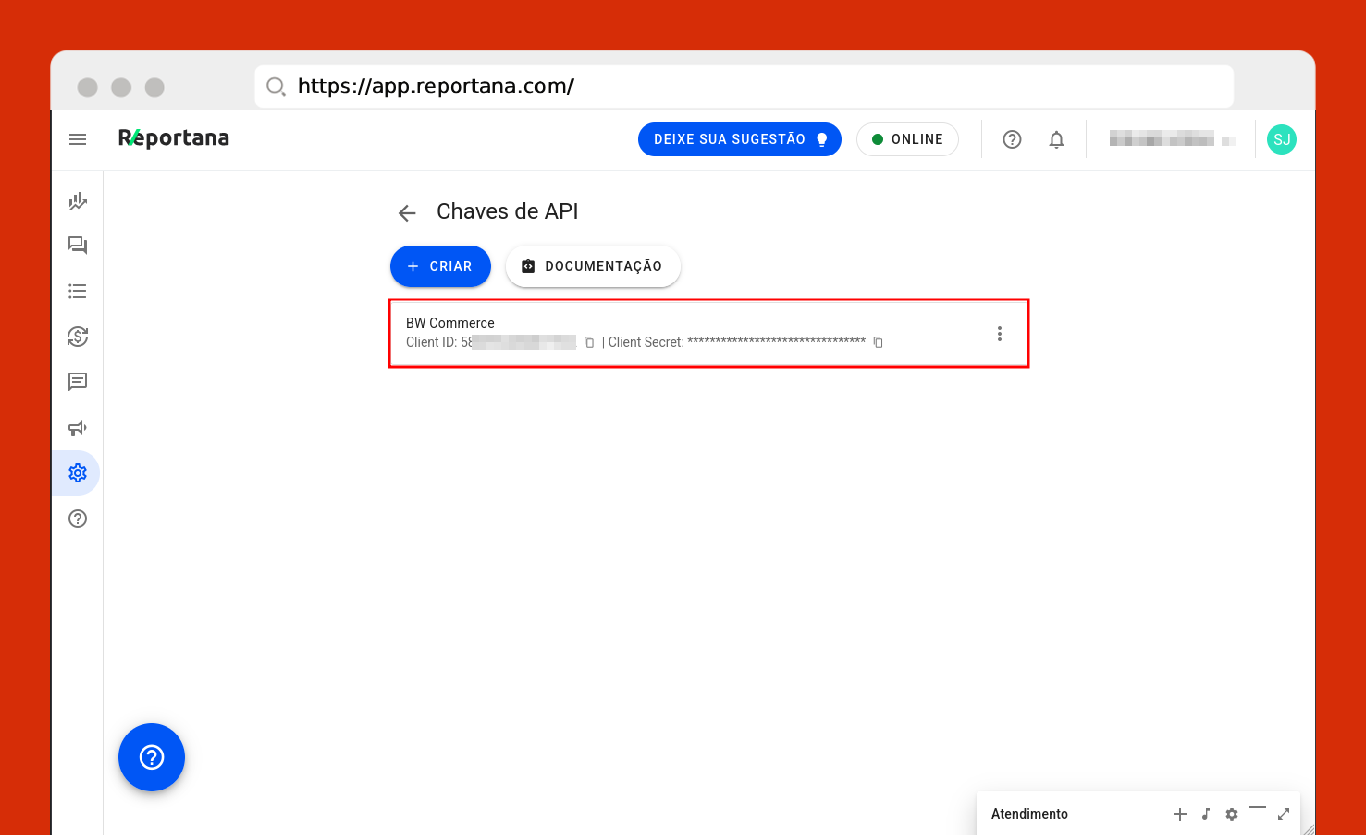1366x835 pixels.
Task: Open the SJ user avatar menu
Action: 1281,140
